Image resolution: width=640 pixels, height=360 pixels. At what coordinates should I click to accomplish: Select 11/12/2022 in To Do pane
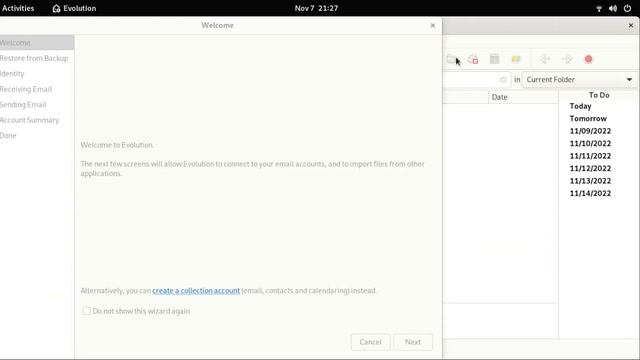[x=590, y=169]
